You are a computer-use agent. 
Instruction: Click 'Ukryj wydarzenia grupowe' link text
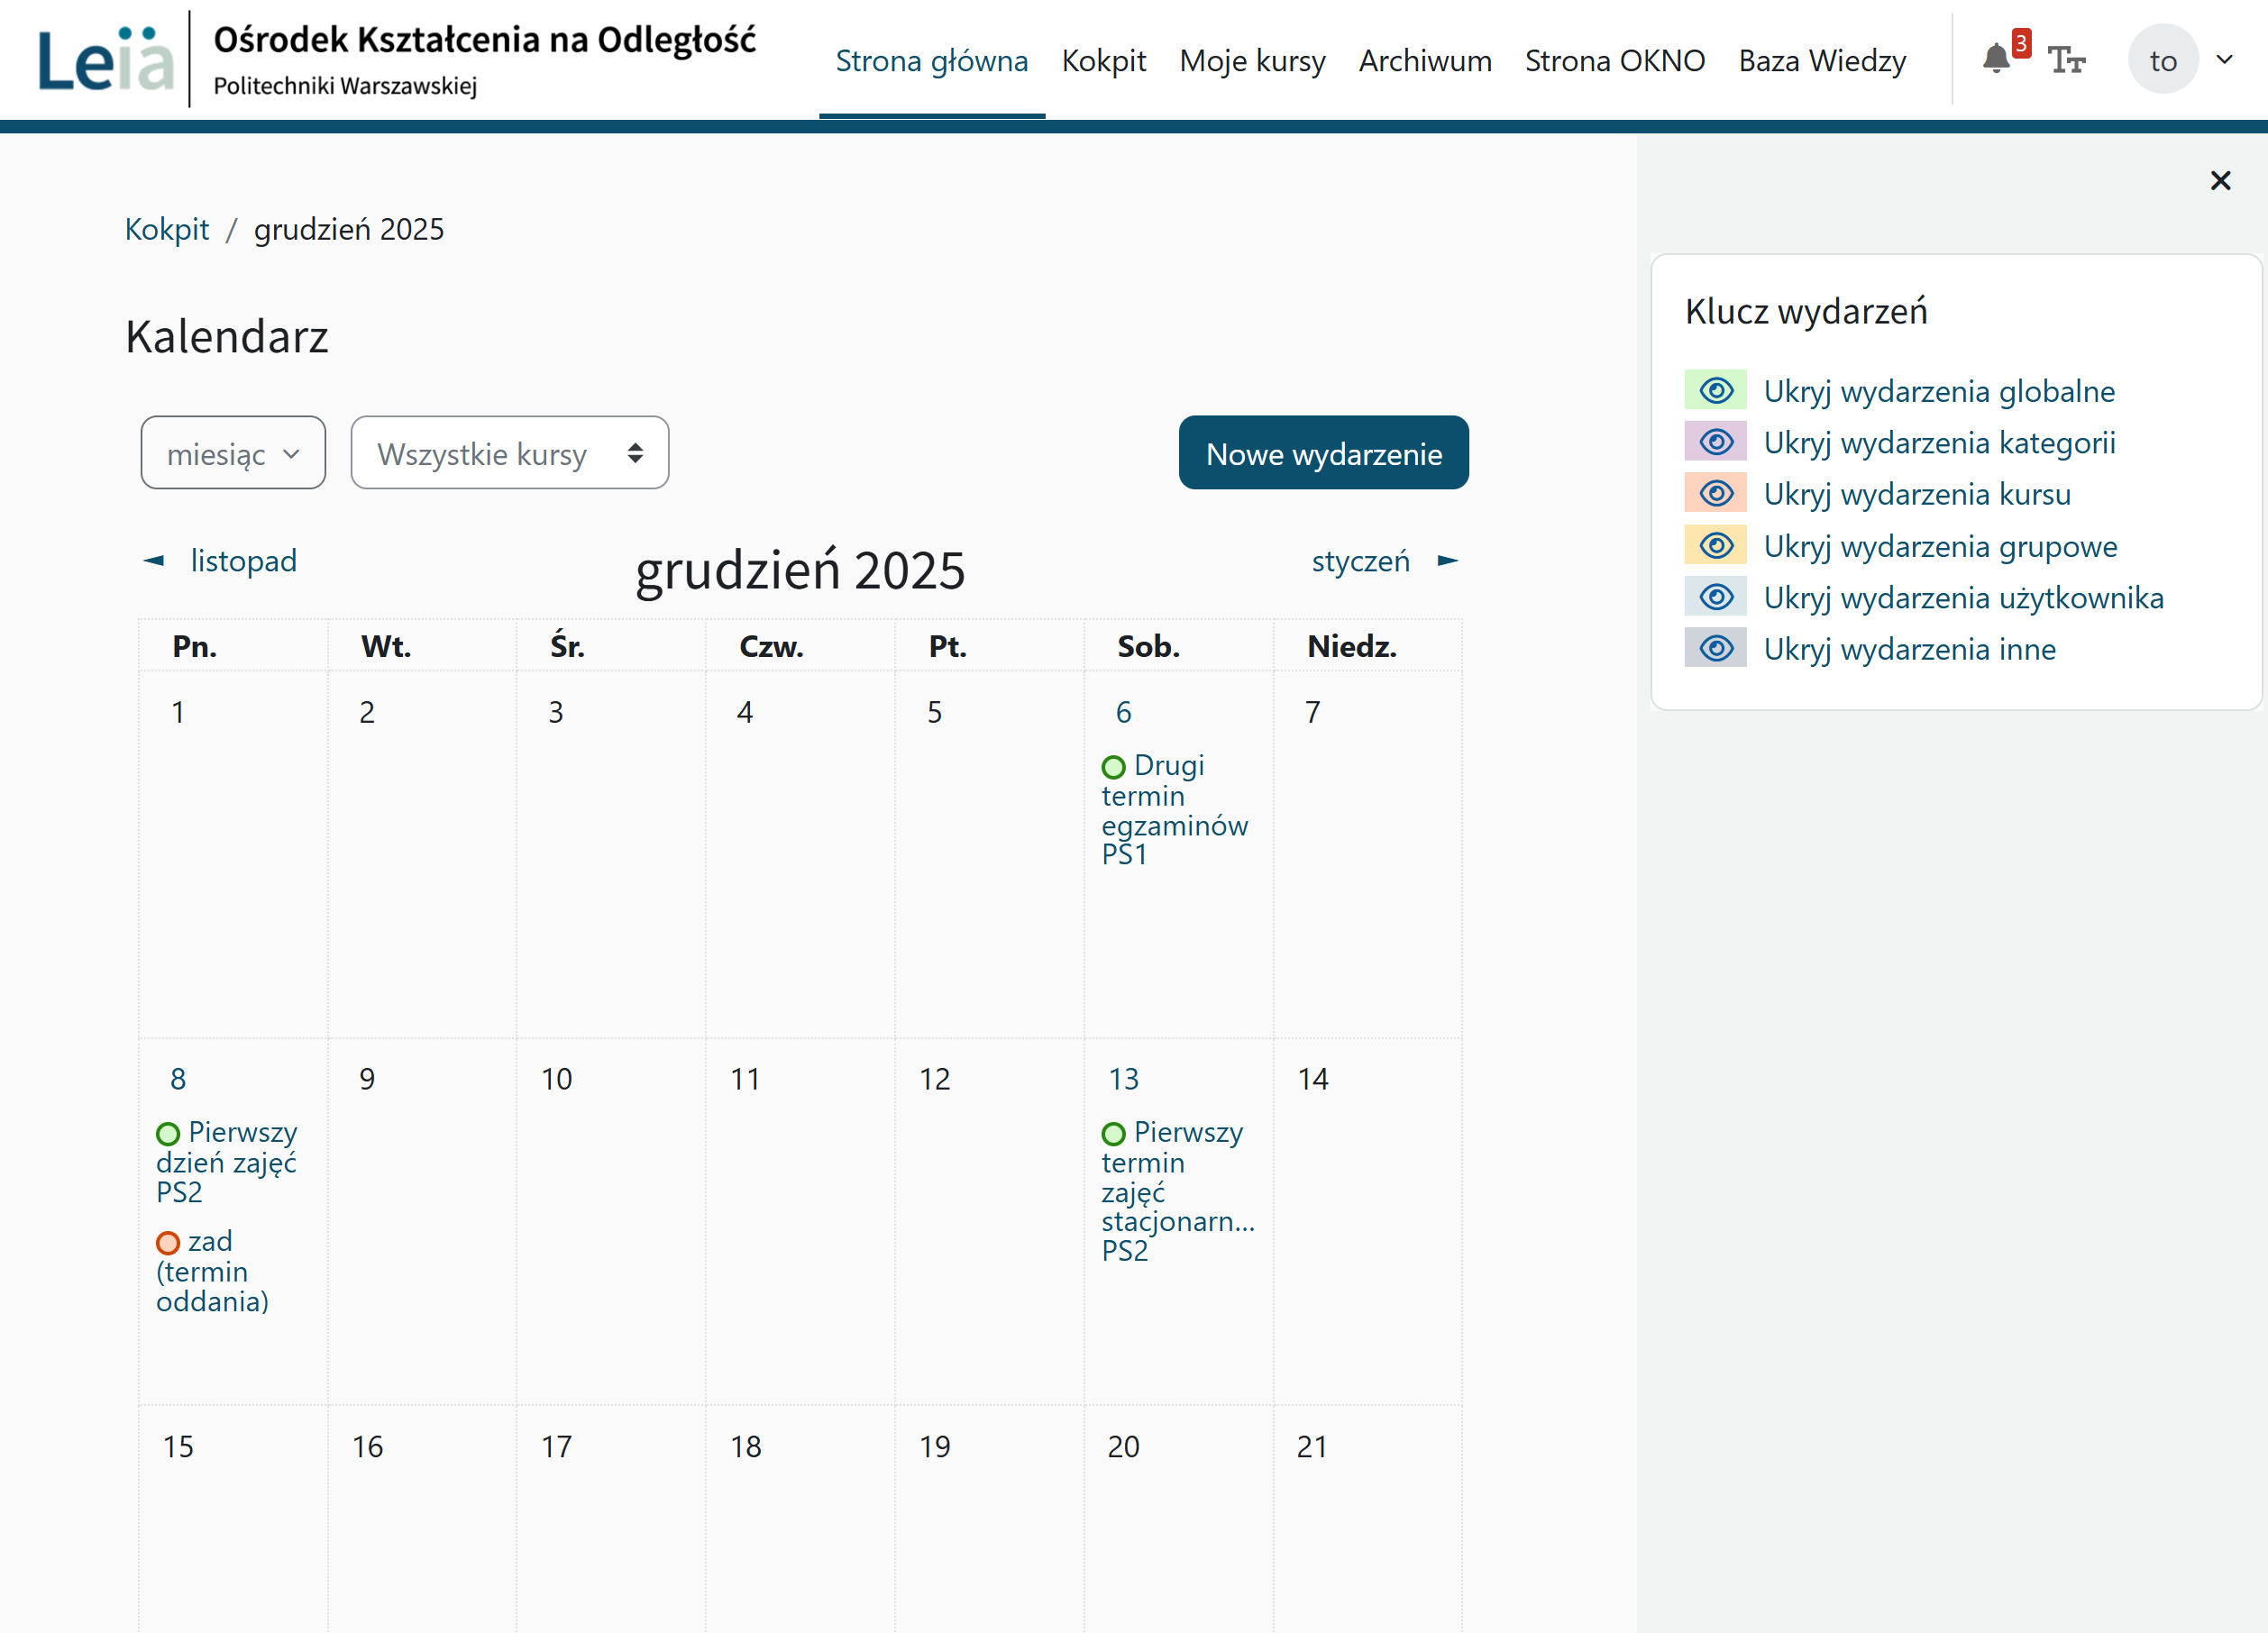point(1940,546)
